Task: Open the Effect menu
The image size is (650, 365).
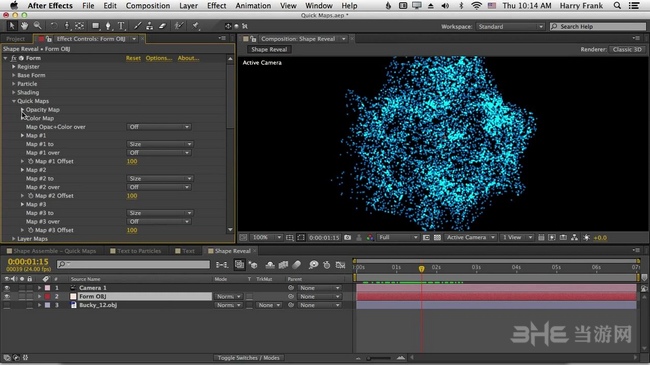Action: [216, 5]
